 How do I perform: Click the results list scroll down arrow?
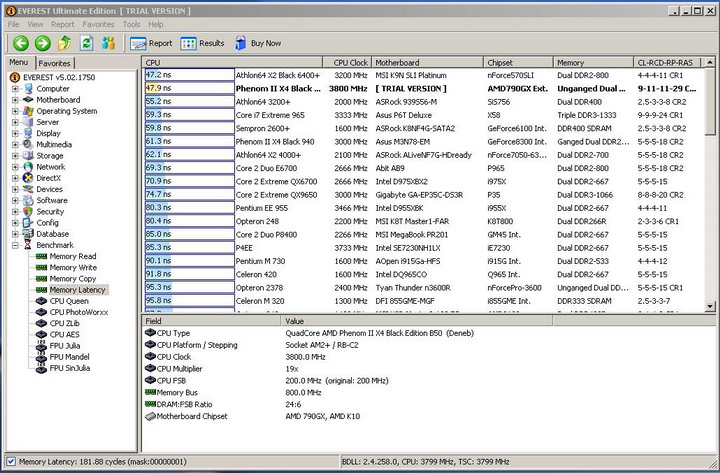(x=710, y=306)
